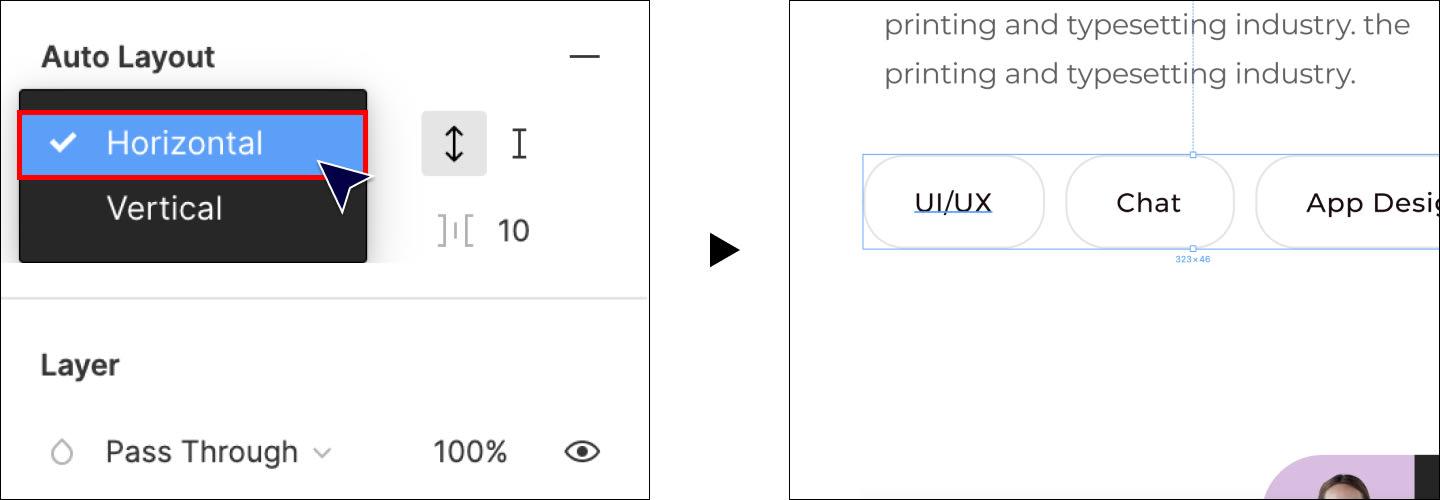
Task: Click the spacing between items icon
Action: [456, 231]
